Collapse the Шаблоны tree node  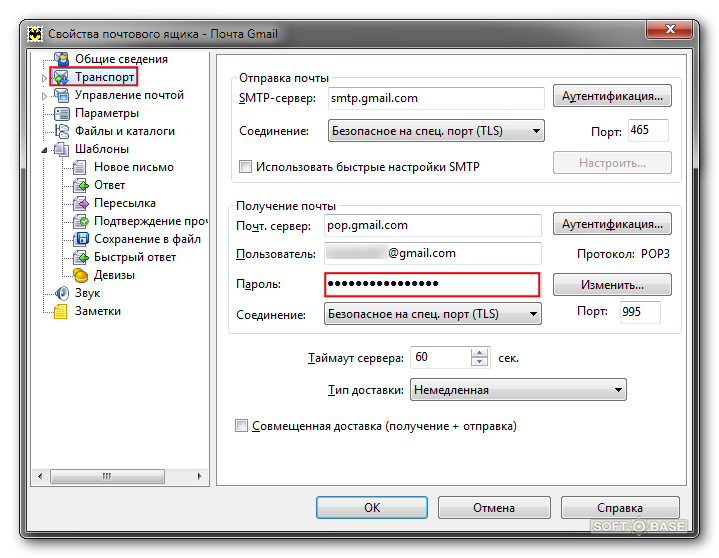coord(44,150)
